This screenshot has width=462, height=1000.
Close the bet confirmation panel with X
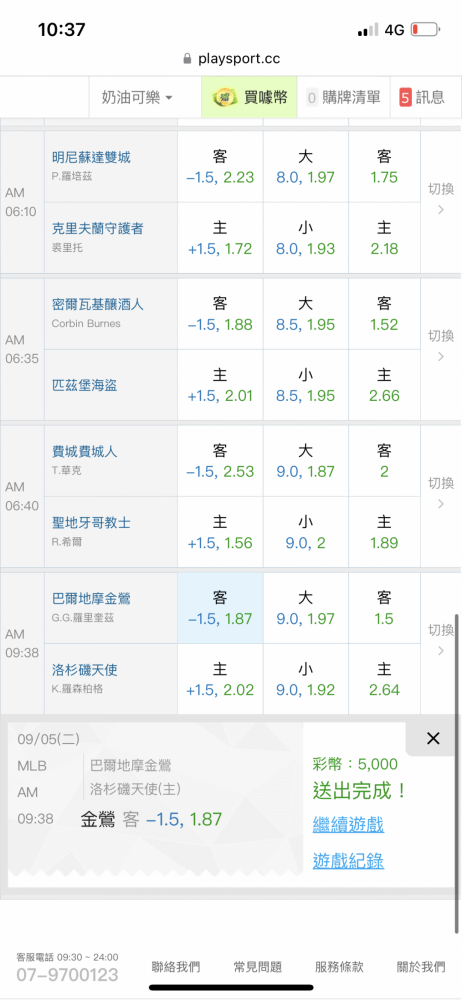(x=433, y=739)
